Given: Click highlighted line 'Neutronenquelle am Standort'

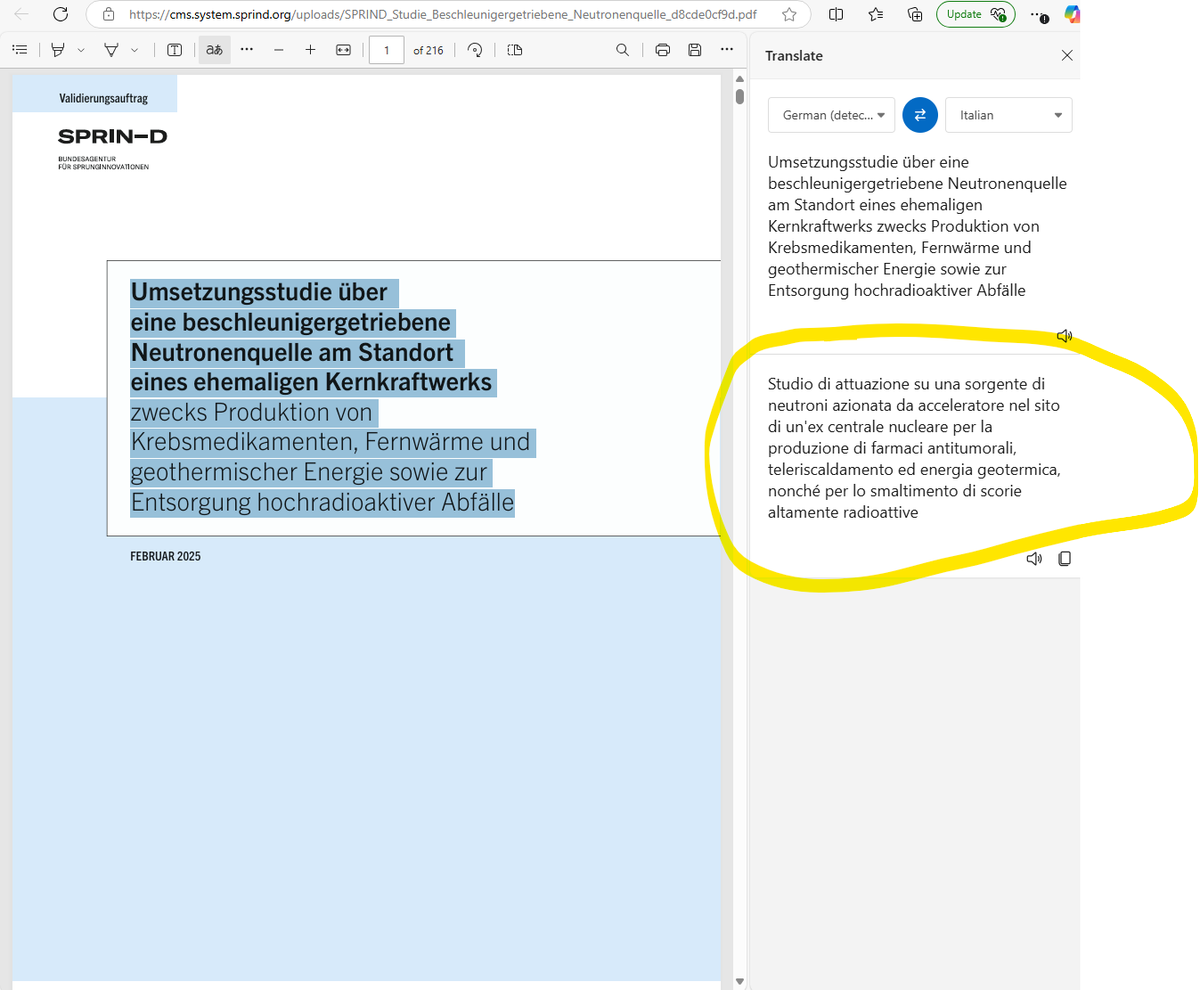Looking at the screenshot, I should (x=297, y=352).
